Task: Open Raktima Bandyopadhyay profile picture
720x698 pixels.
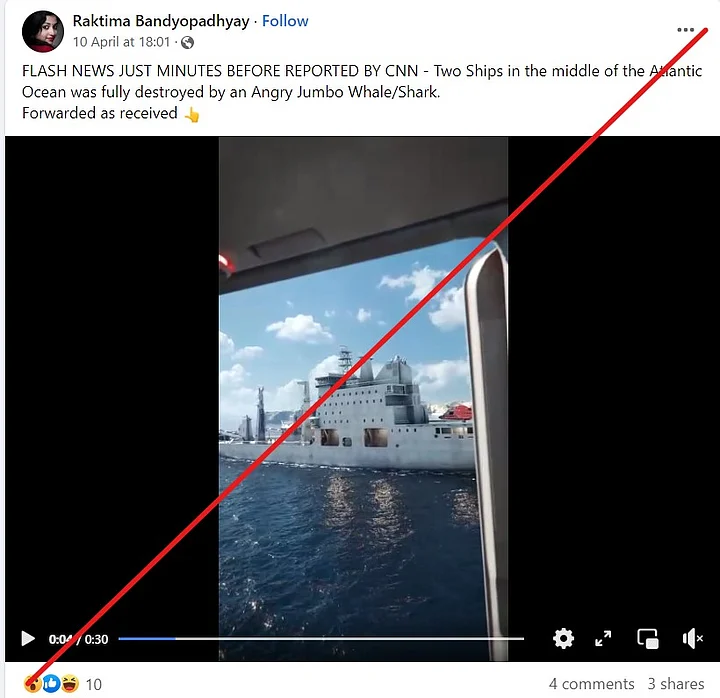Action: point(43,31)
